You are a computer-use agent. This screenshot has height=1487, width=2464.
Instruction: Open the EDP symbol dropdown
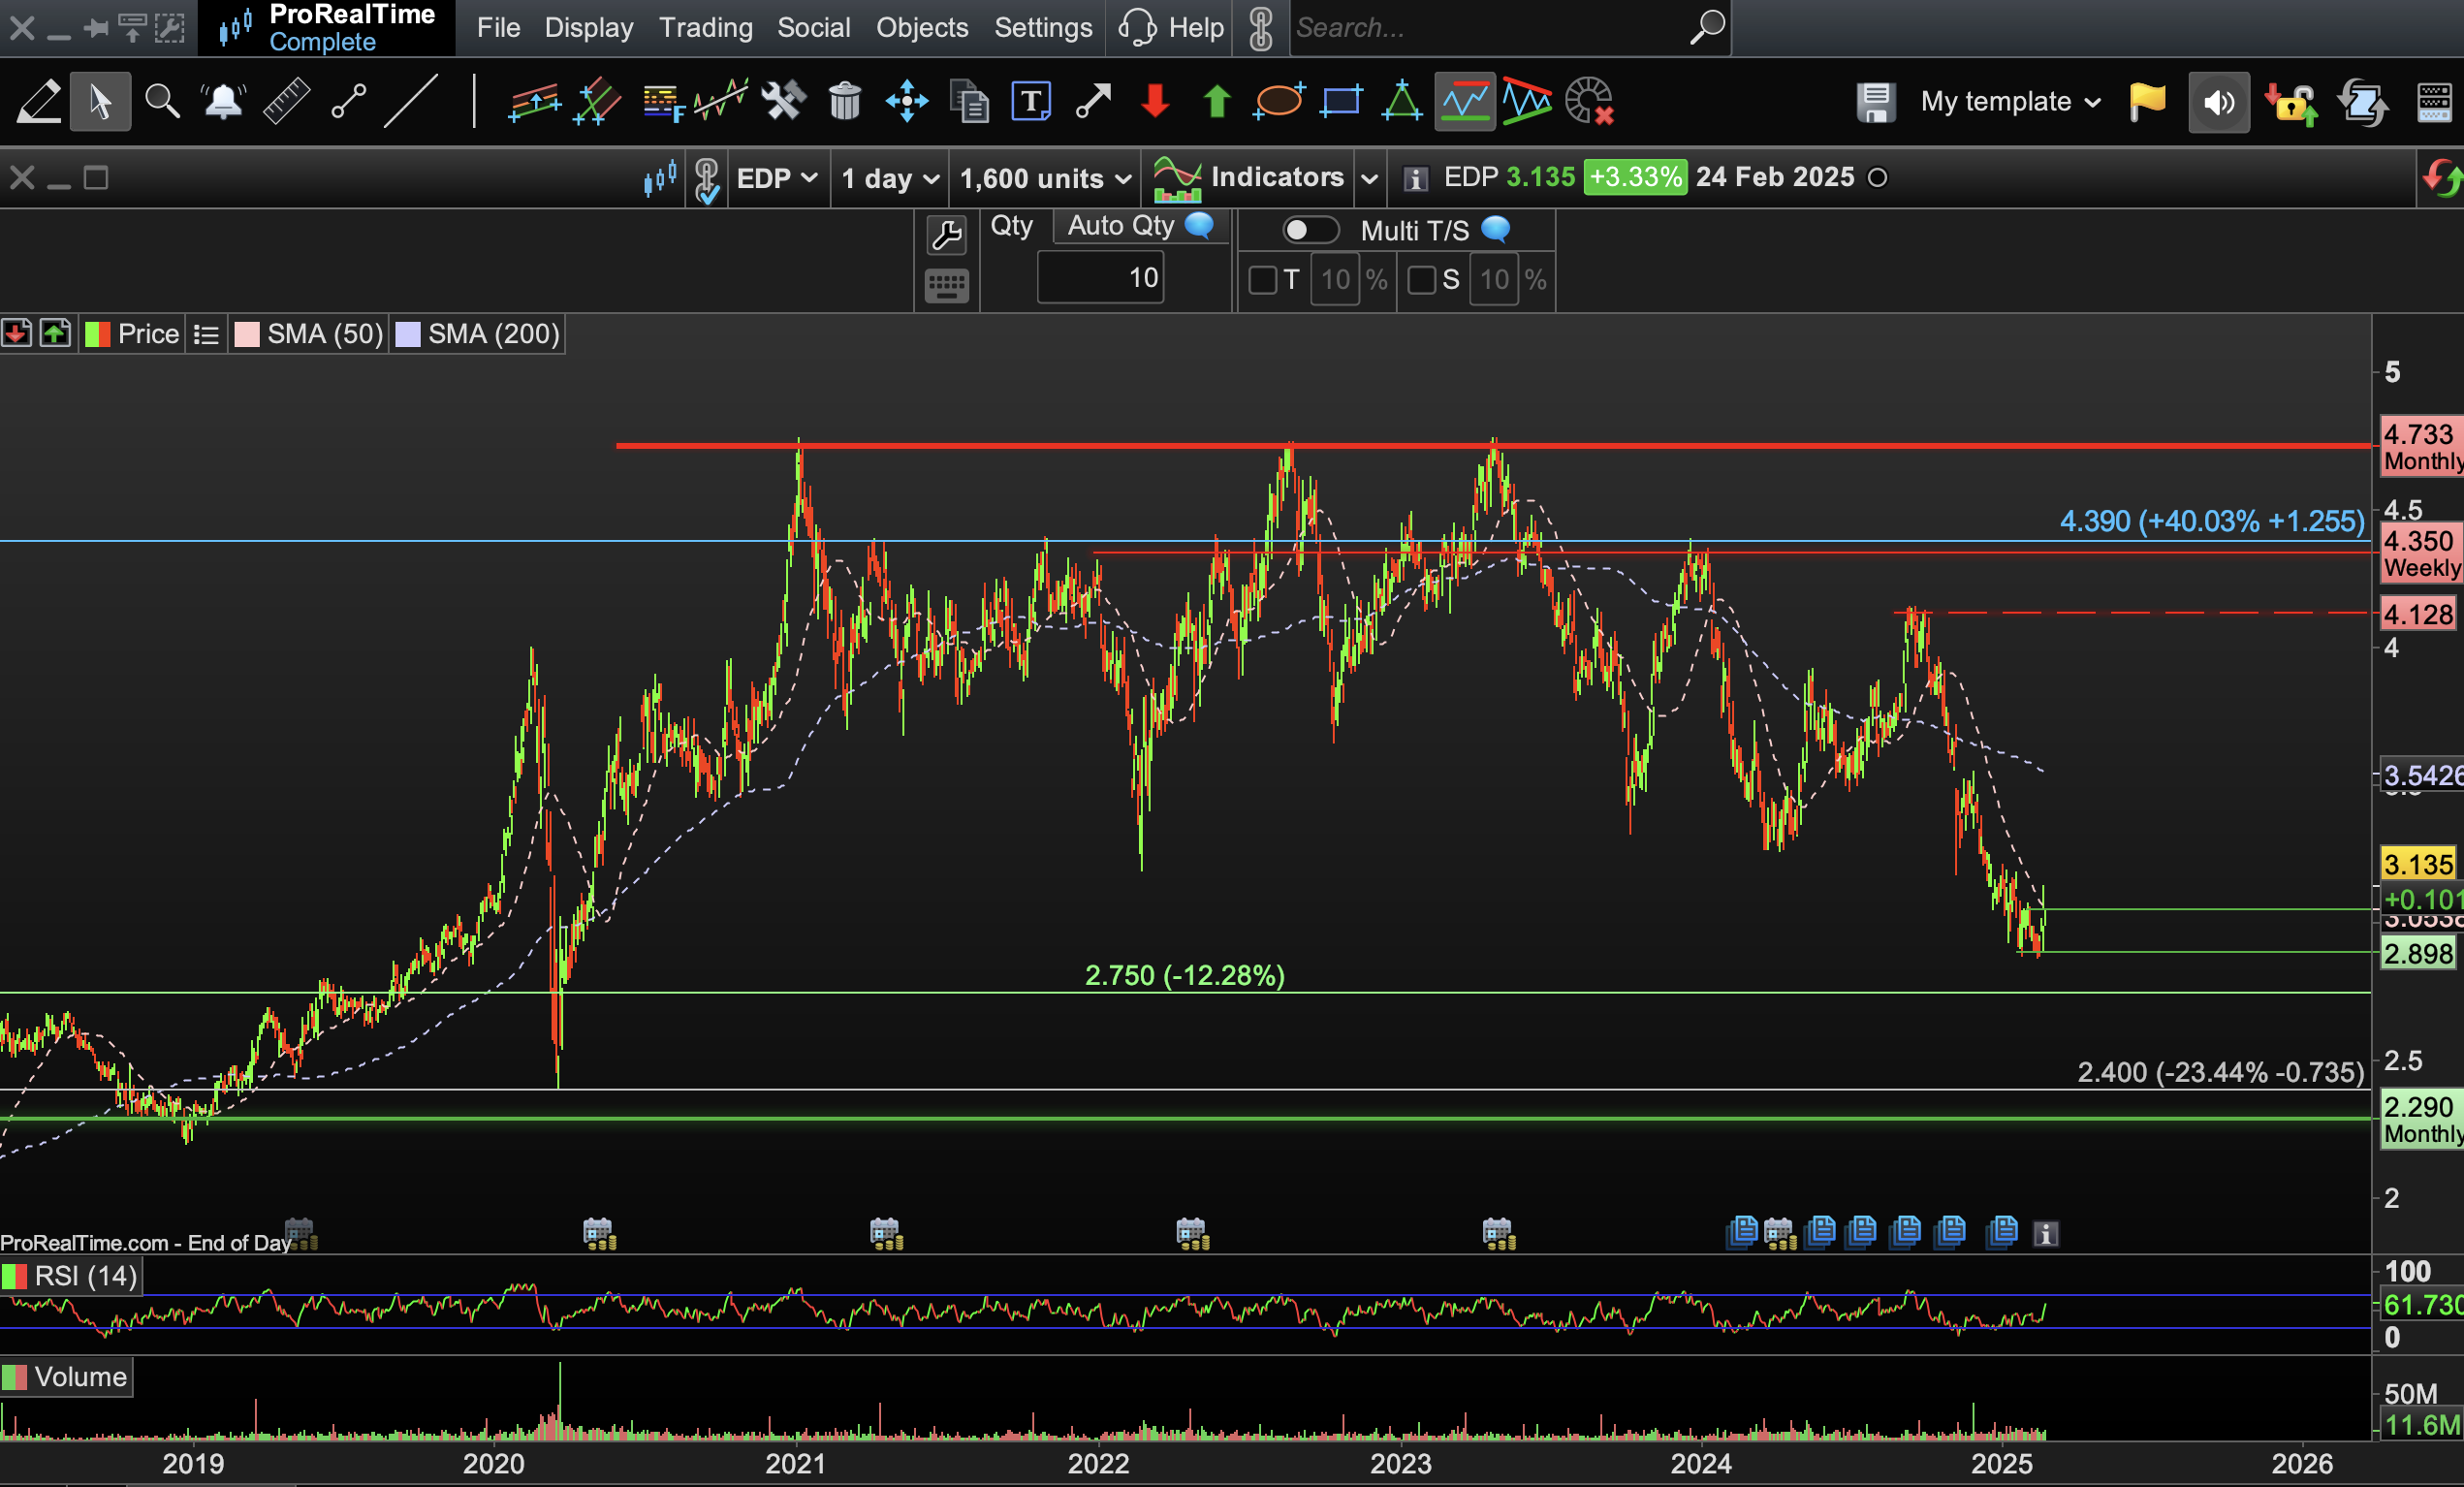(777, 179)
